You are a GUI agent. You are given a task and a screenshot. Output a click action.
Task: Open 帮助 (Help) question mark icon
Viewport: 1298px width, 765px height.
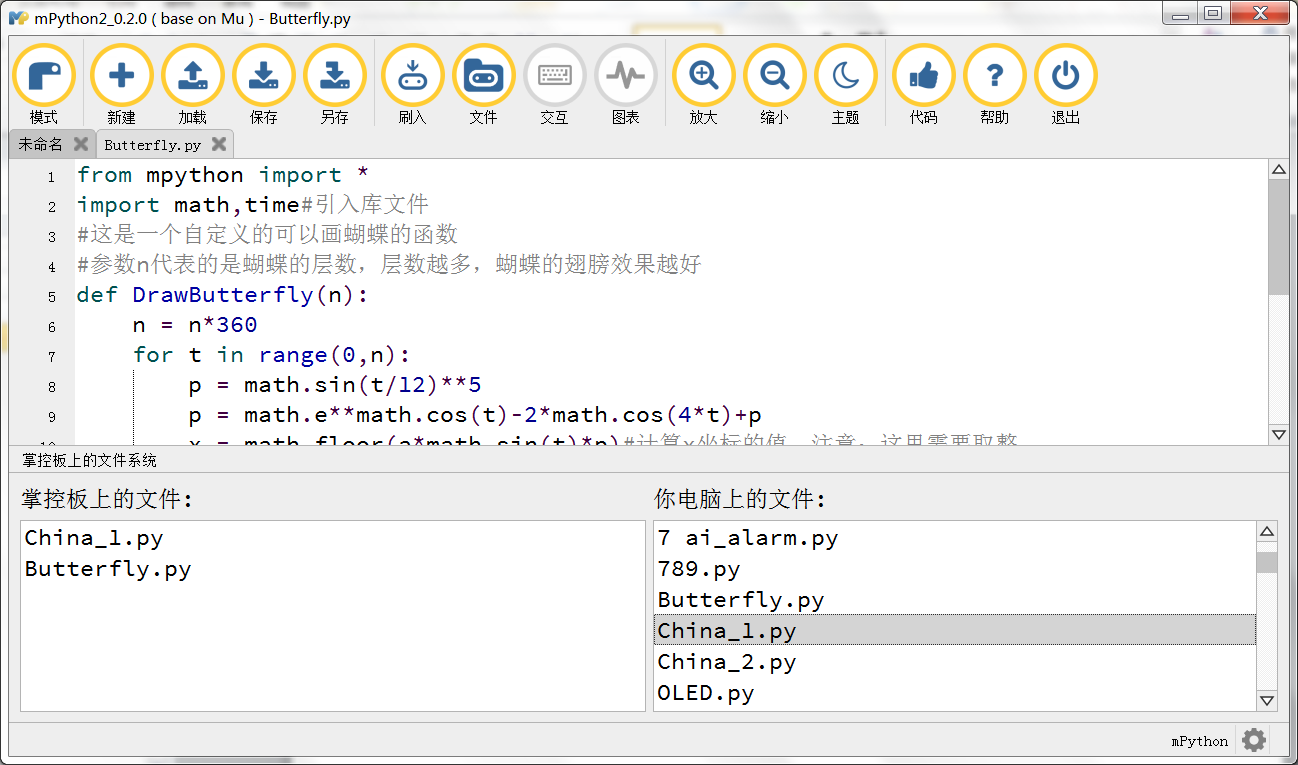[x=994, y=76]
